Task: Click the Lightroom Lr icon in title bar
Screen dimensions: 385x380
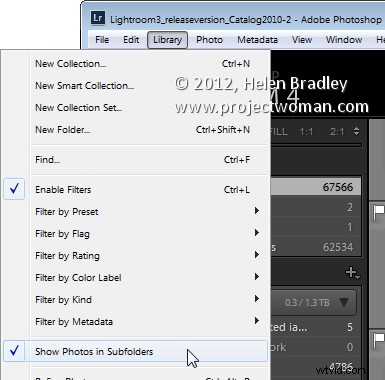Action: click(98, 18)
